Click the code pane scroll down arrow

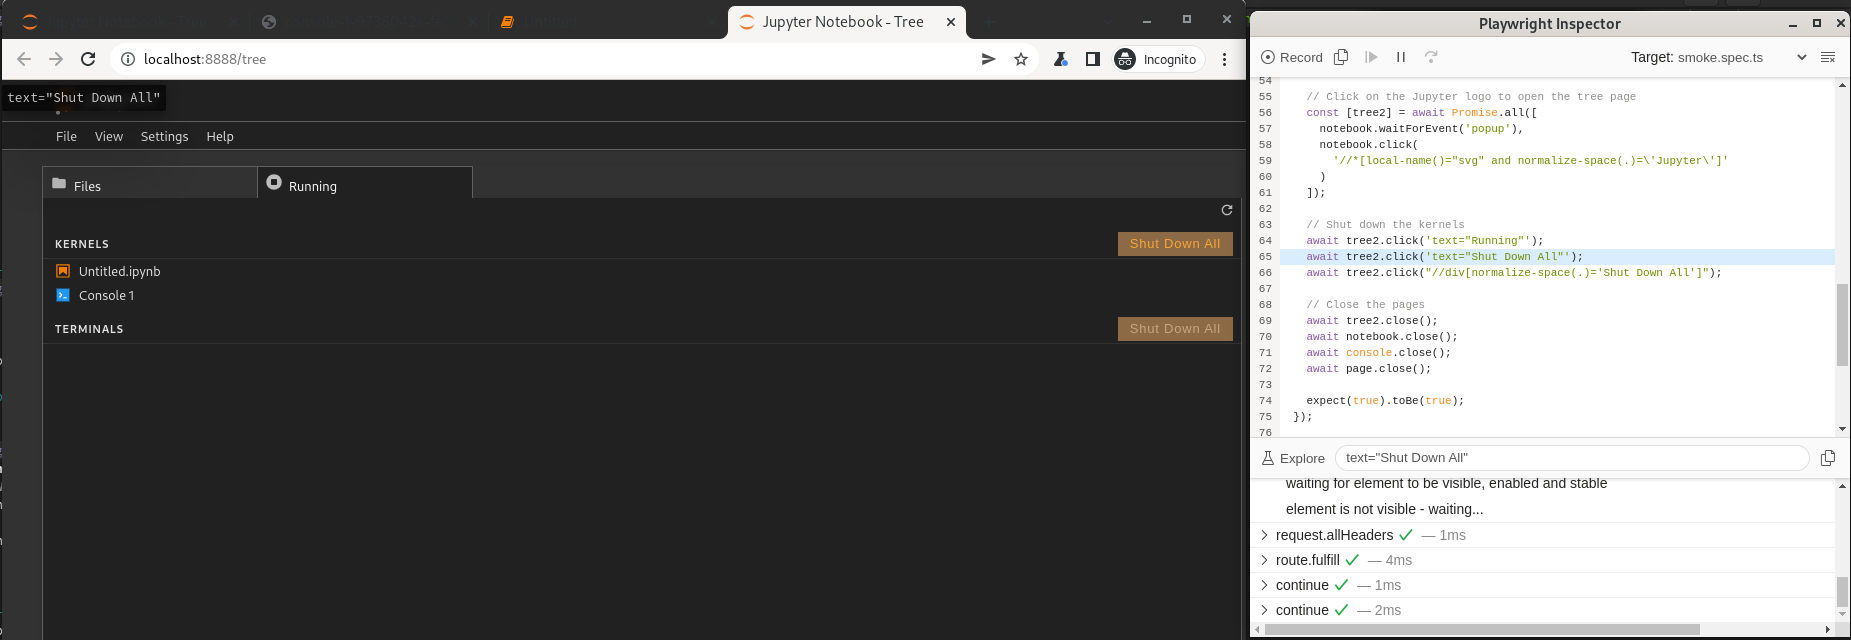(1842, 429)
